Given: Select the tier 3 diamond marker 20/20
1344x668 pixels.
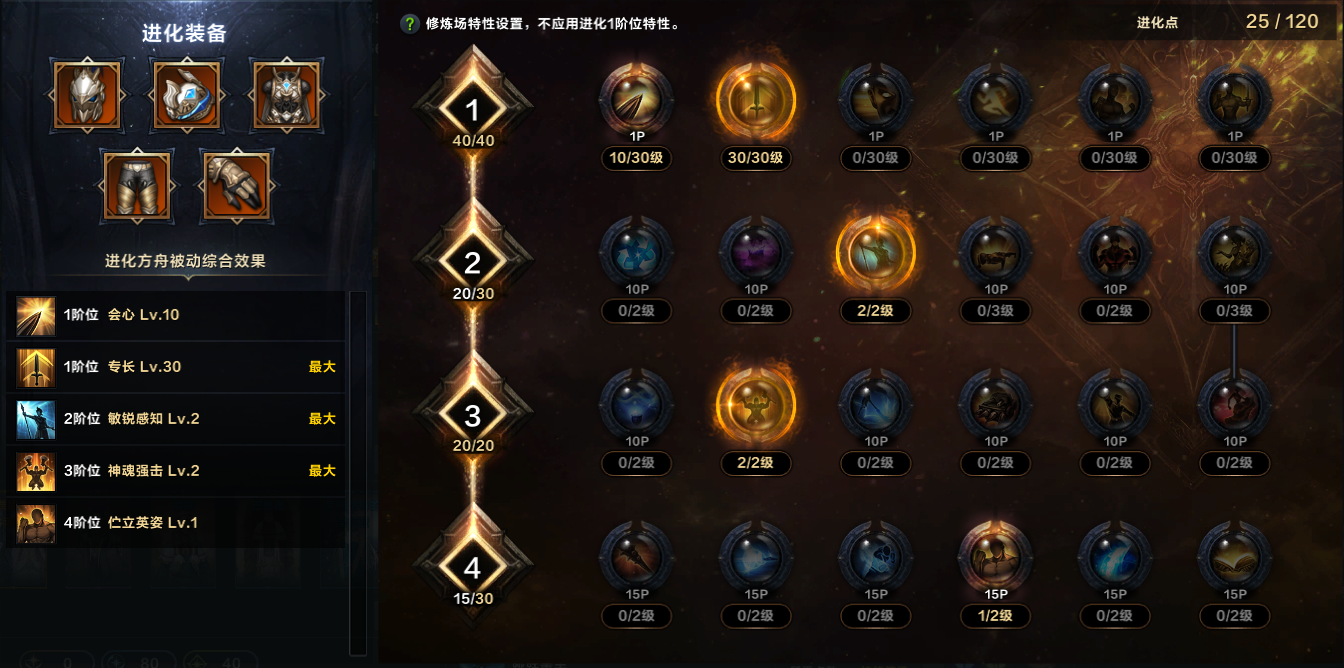Looking at the screenshot, I should [473, 414].
